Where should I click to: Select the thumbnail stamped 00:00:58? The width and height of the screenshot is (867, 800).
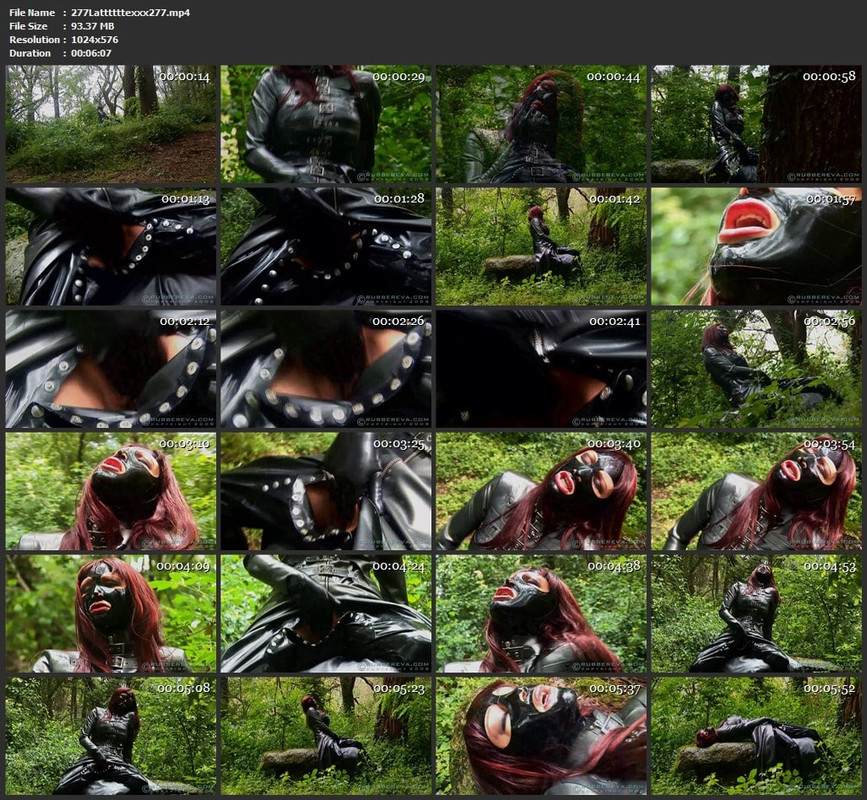756,124
